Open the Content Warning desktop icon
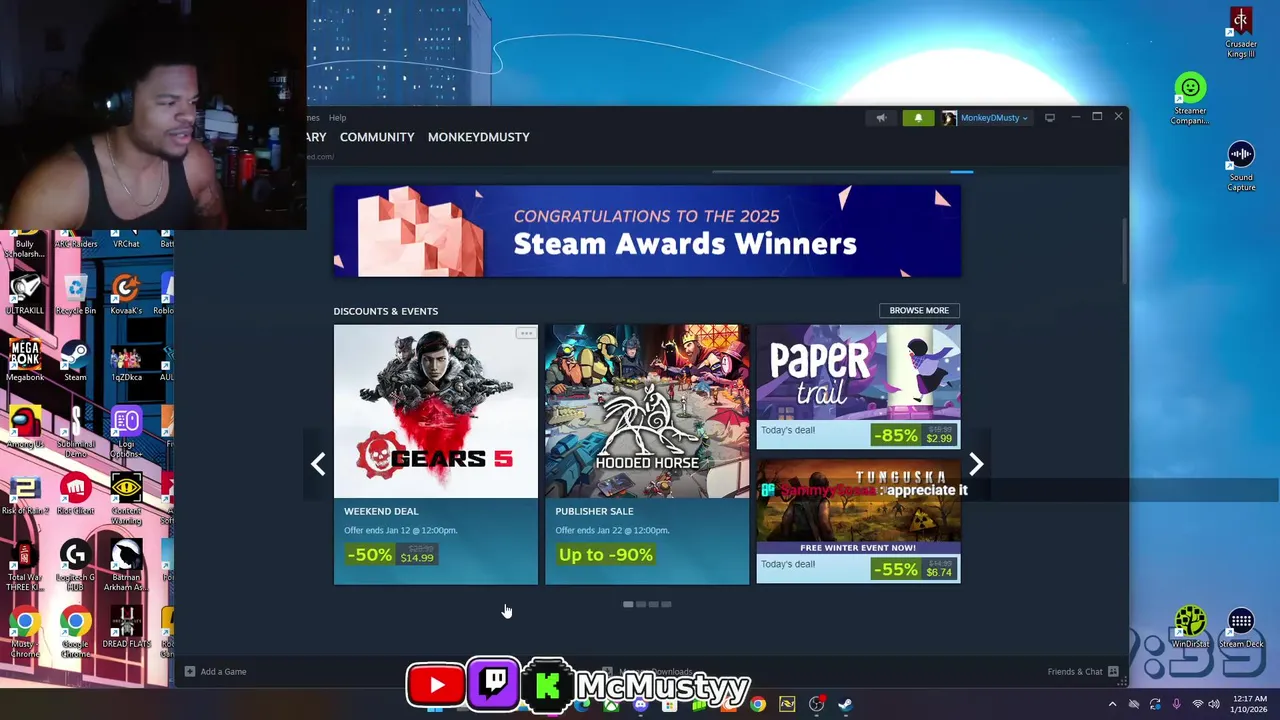 pyautogui.click(x=126, y=500)
